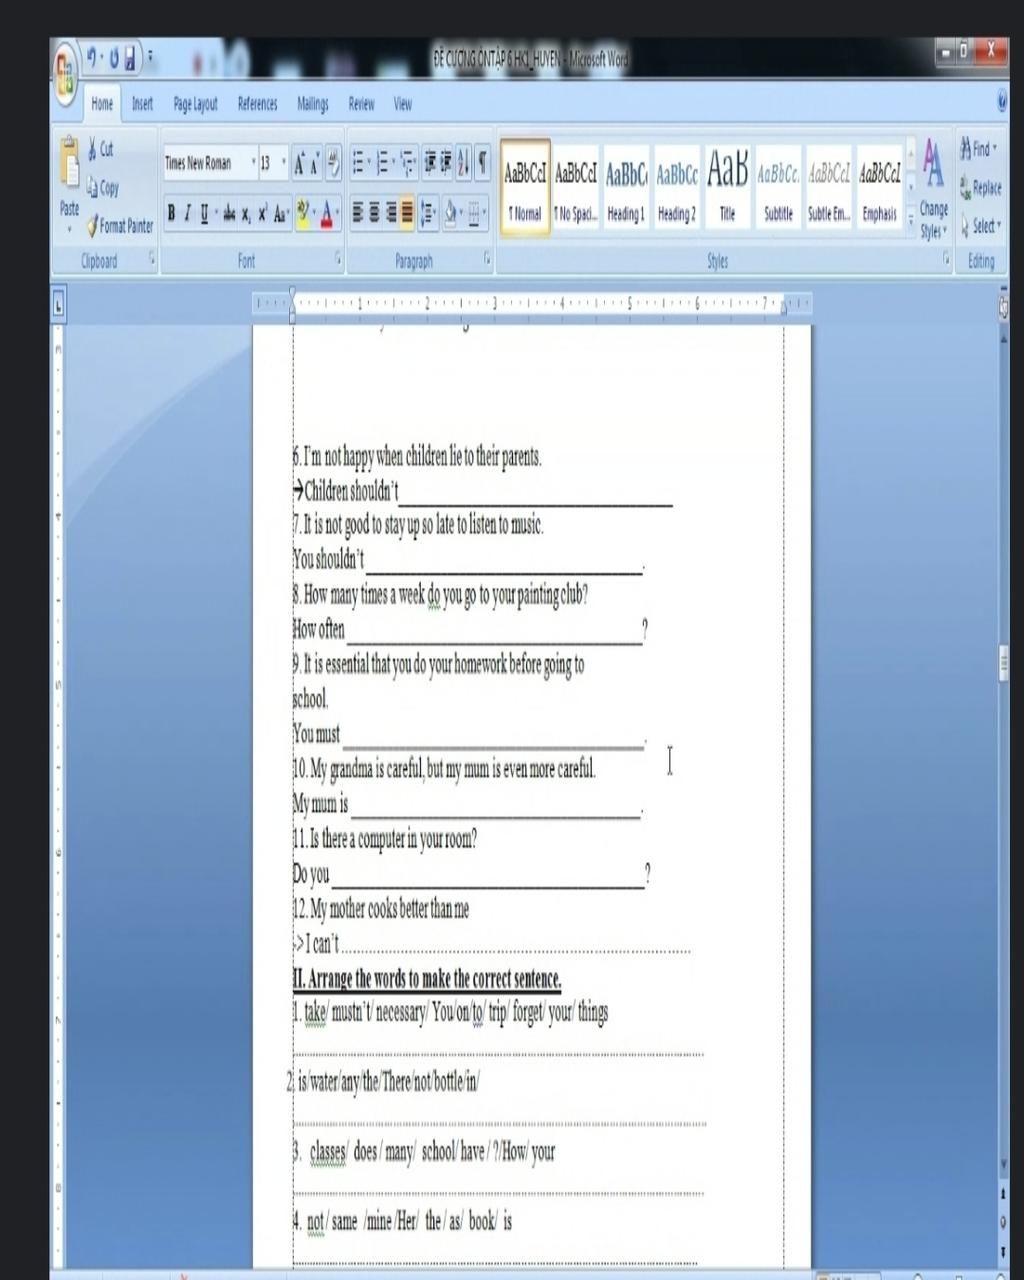Expand the Styles gallery More arrow
1024x1280 pixels.
point(911,218)
